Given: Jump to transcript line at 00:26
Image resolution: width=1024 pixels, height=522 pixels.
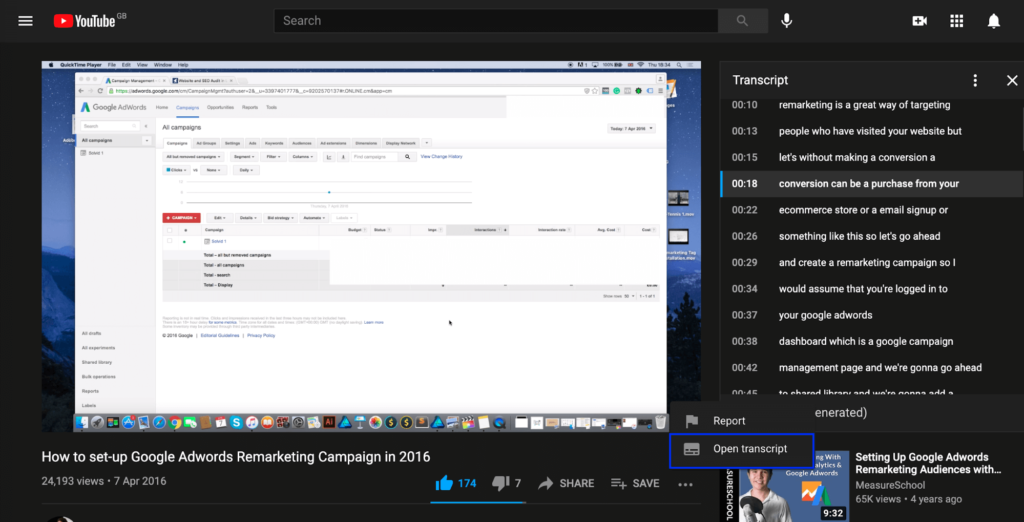Looking at the screenshot, I should pos(872,237).
